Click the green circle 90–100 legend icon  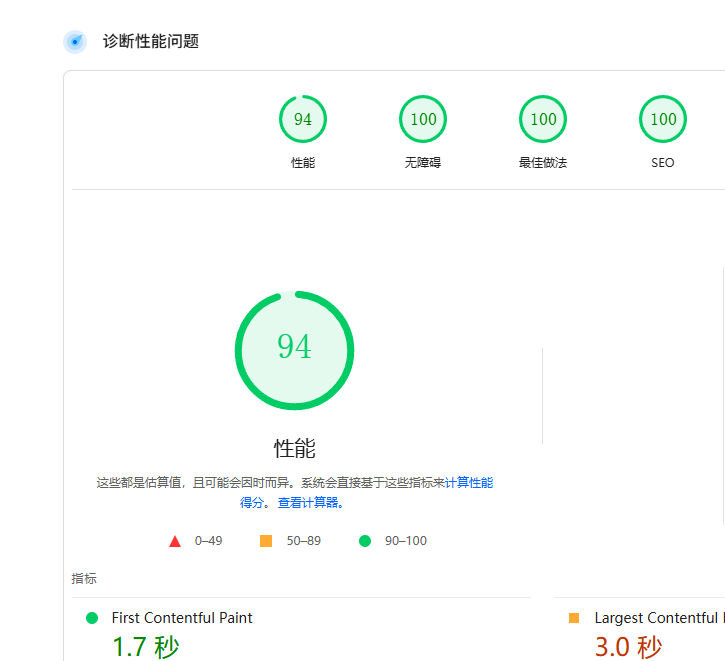[365, 541]
